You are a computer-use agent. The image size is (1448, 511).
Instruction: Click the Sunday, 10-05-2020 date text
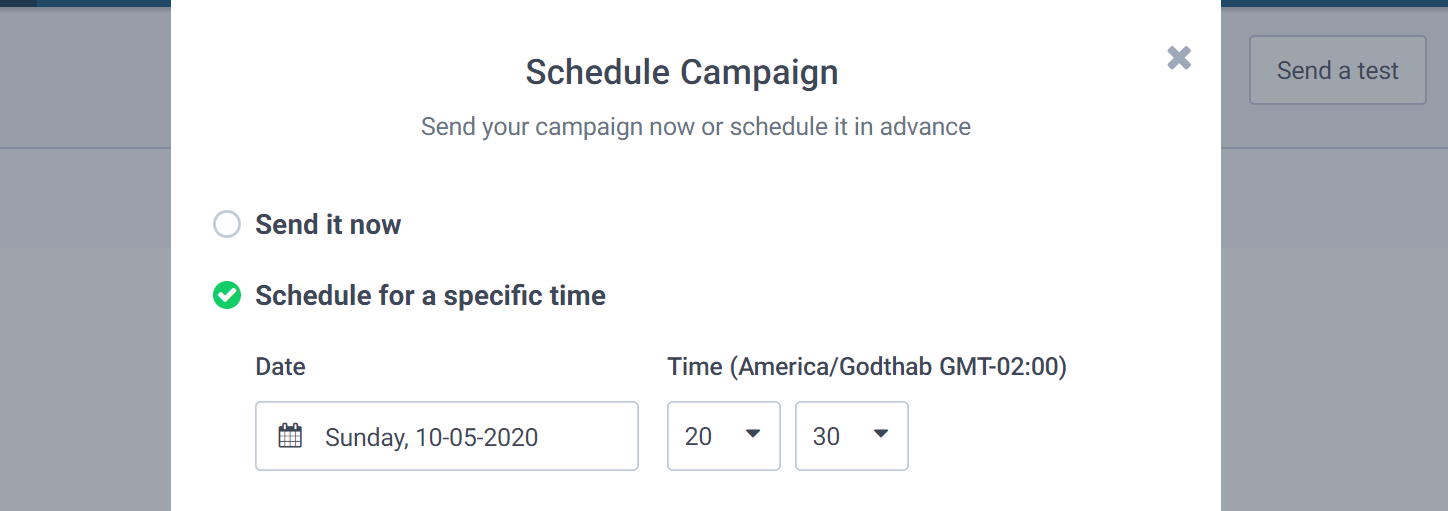click(431, 437)
